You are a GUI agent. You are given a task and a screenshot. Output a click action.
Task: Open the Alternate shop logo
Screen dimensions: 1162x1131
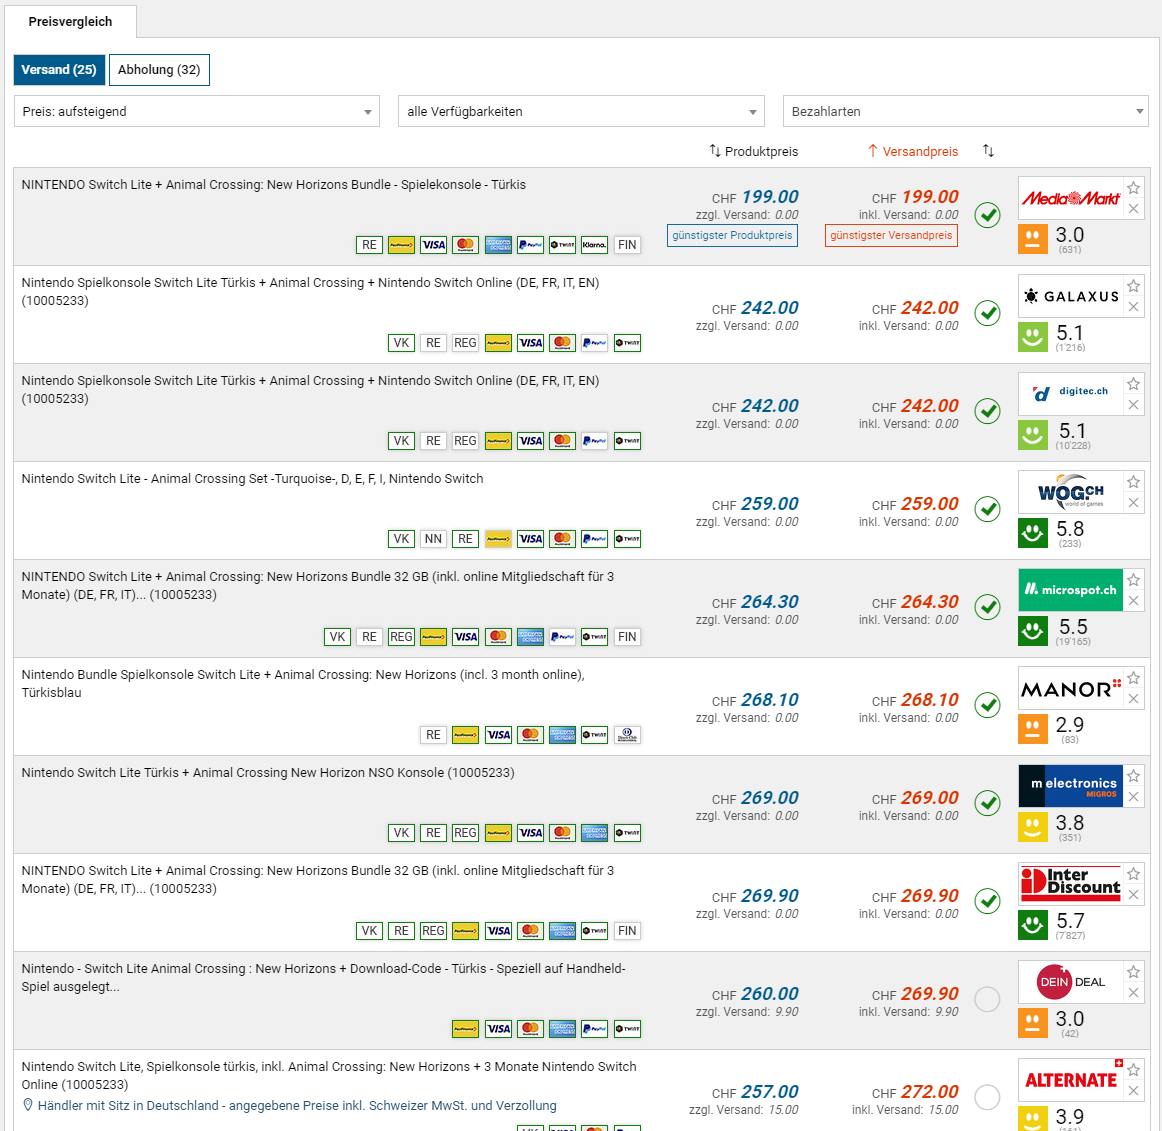pyautogui.click(x=1070, y=1080)
